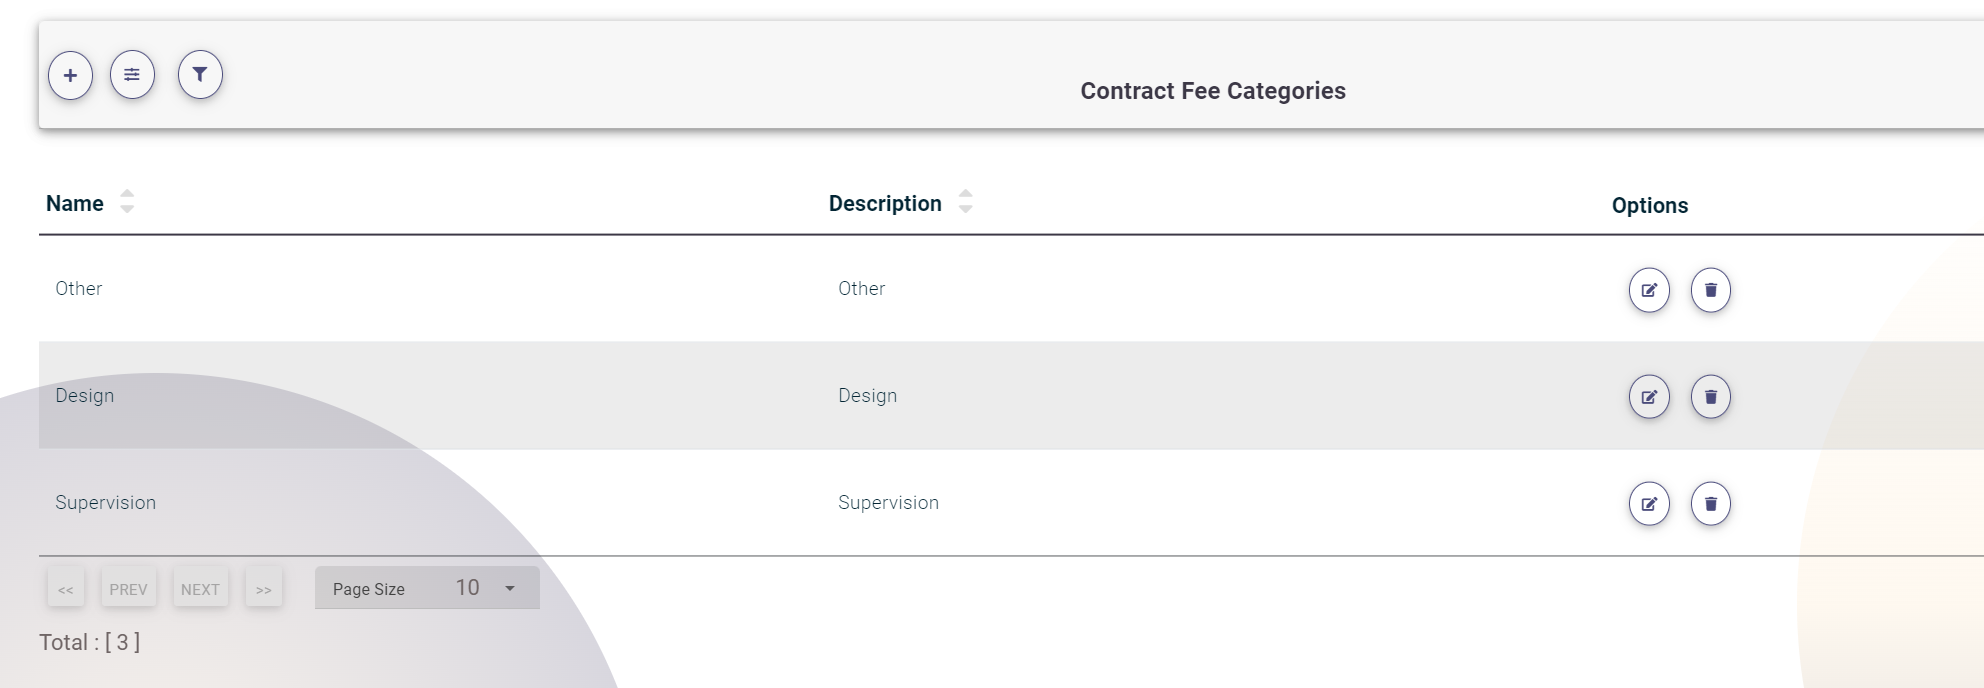Screen dimensions: 1984x688
Task: Click the add new category plus icon
Action: 70,75
